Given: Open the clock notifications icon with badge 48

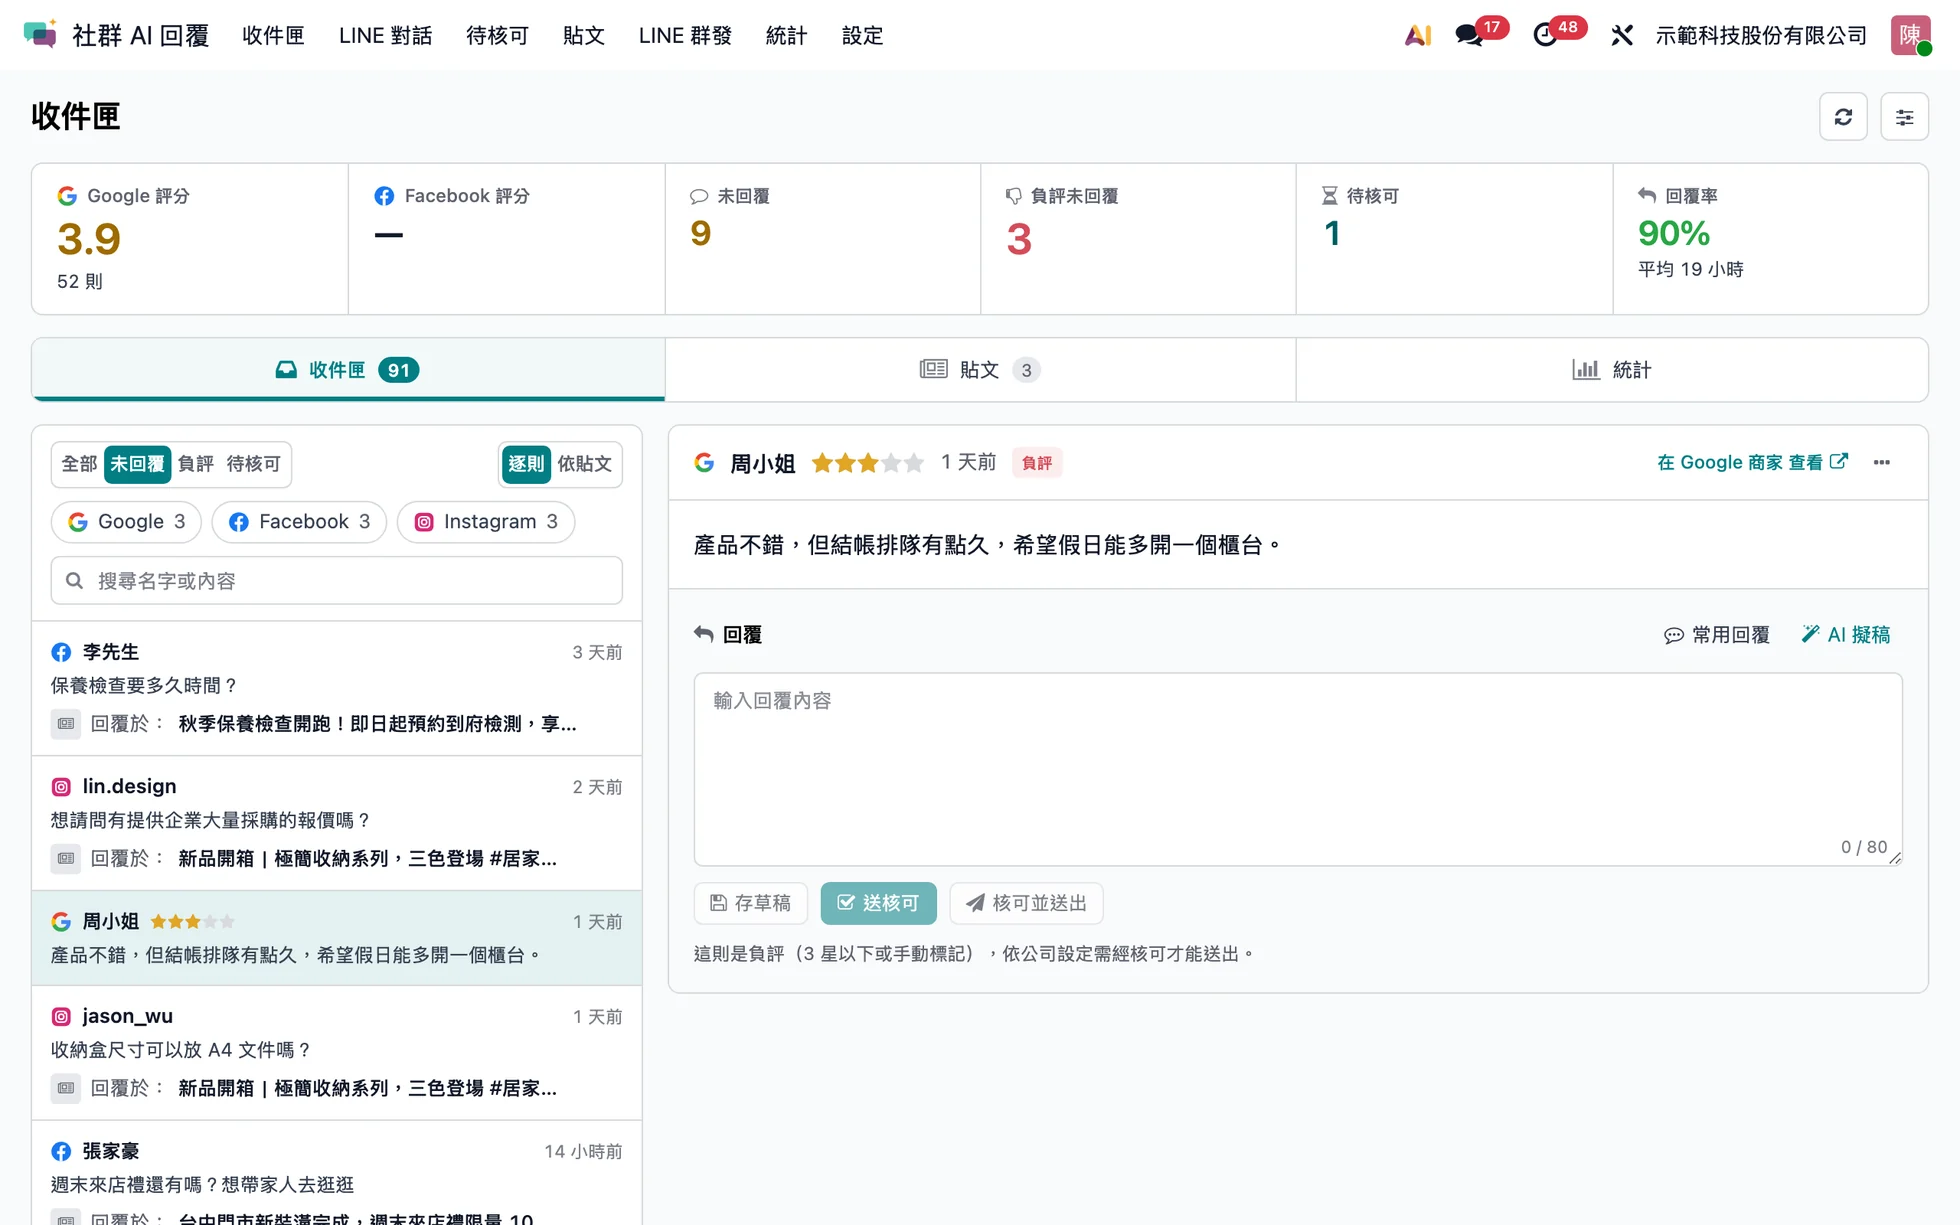Looking at the screenshot, I should tap(1546, 36).
